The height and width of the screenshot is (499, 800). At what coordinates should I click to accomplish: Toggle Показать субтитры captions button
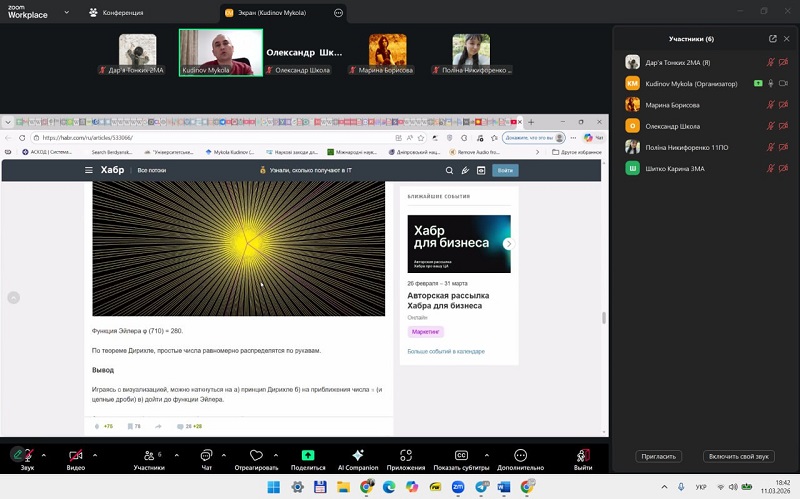tap(461, 455)
